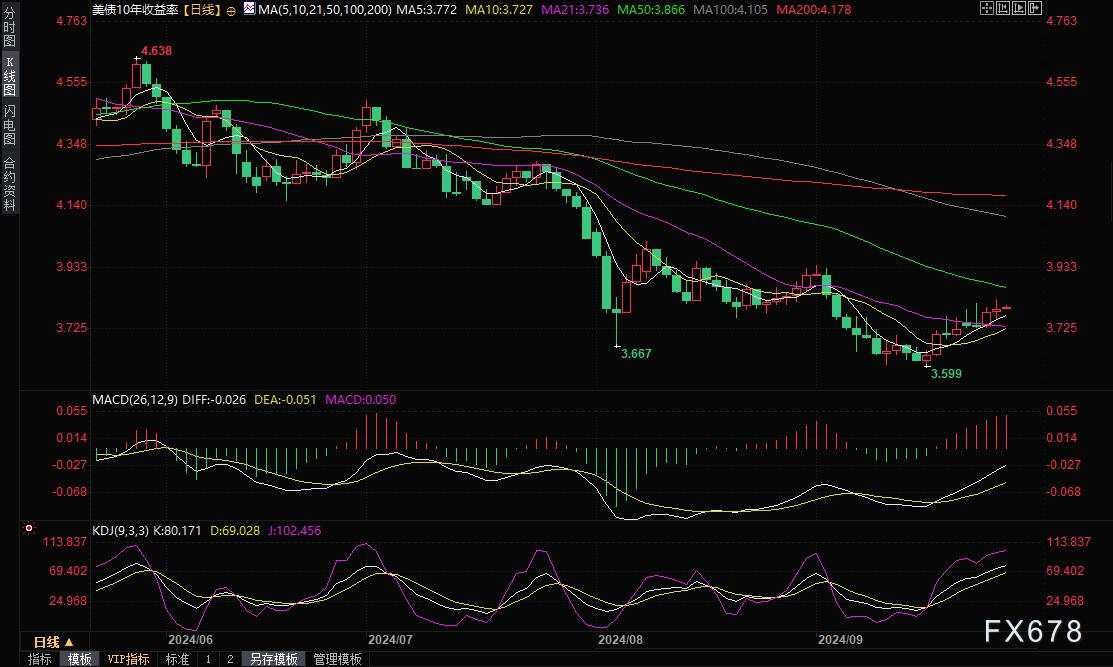Open the 指标 tab at bottom

40,659
